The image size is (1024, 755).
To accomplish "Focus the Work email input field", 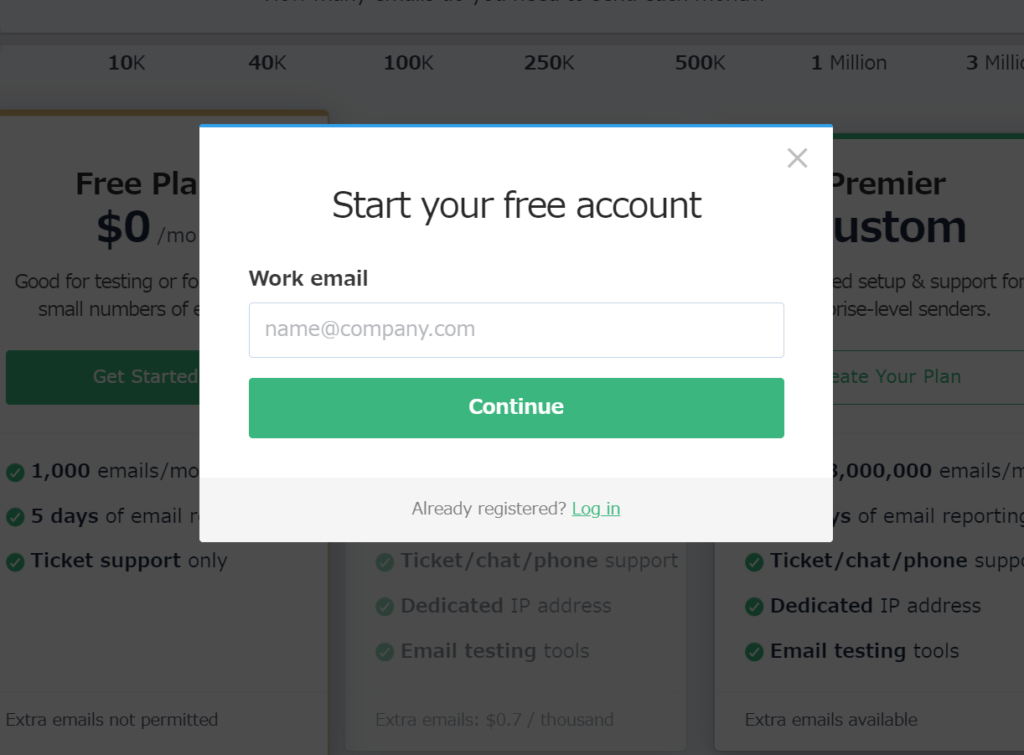I will coord(516,330).
